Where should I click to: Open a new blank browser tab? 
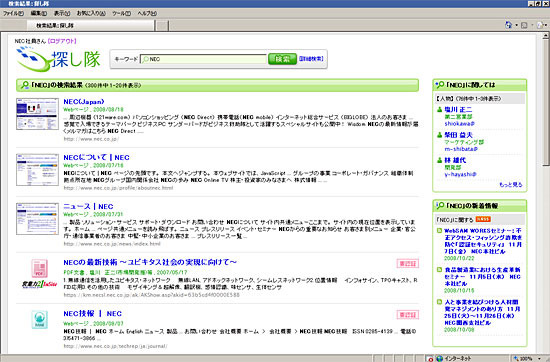coord(162,26)
